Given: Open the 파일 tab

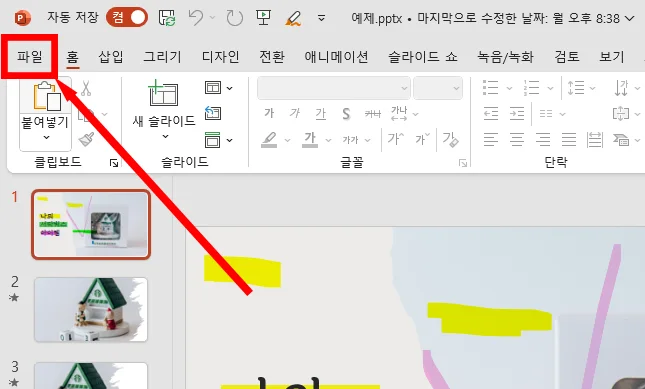Looking at the screenshot, I should click(x=30, y=56).
